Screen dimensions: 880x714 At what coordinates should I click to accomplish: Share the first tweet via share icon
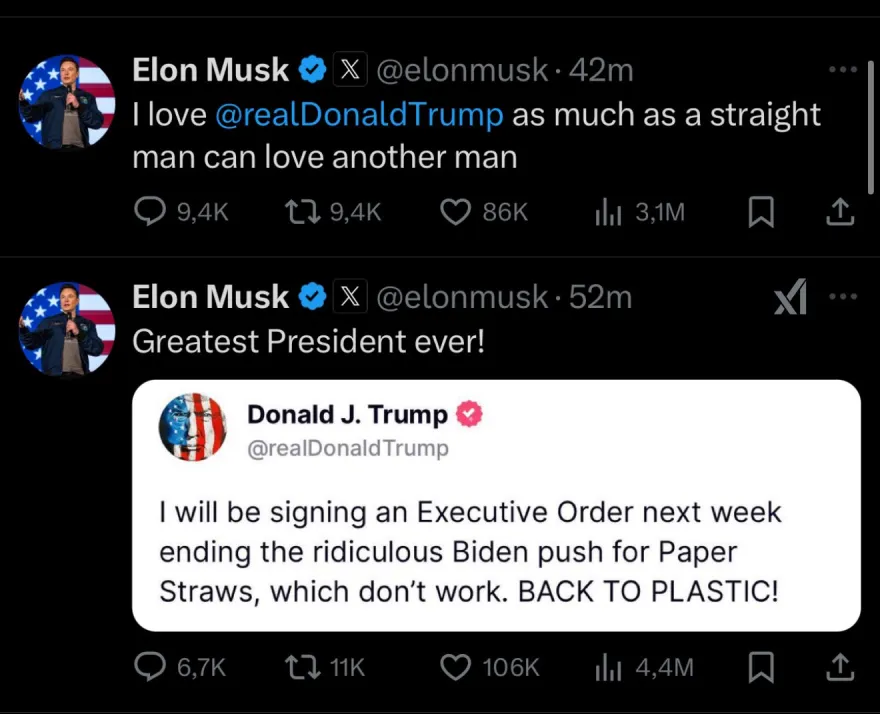click(841, 211)
